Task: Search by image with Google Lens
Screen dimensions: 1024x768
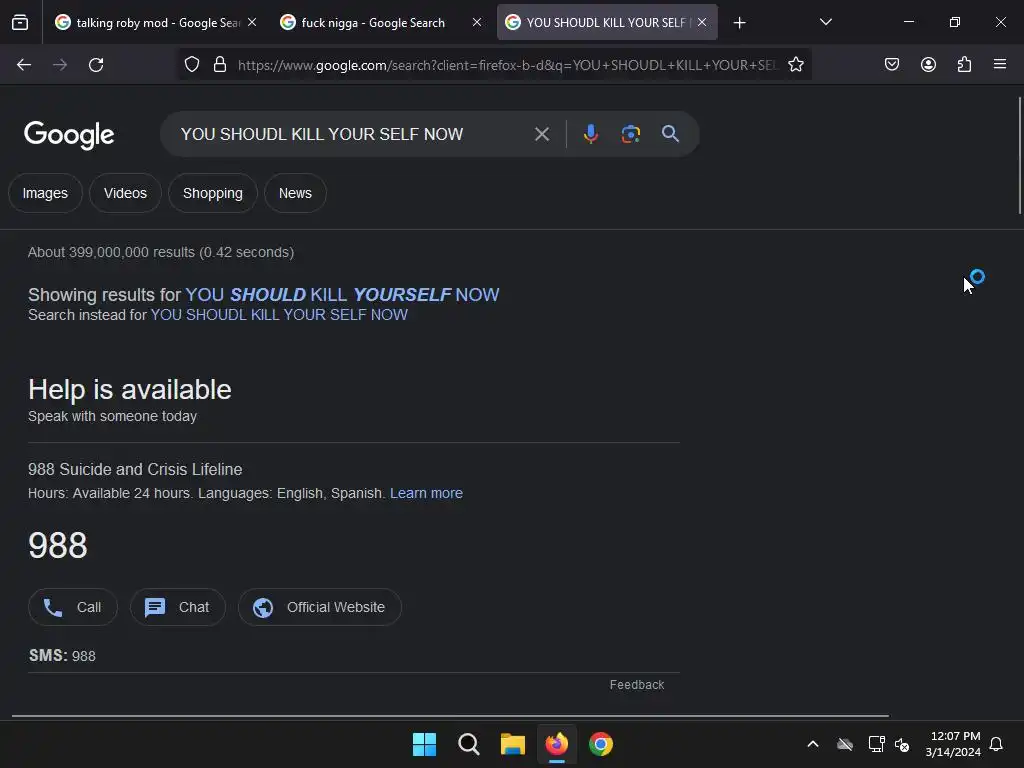Action: point(630,134)
